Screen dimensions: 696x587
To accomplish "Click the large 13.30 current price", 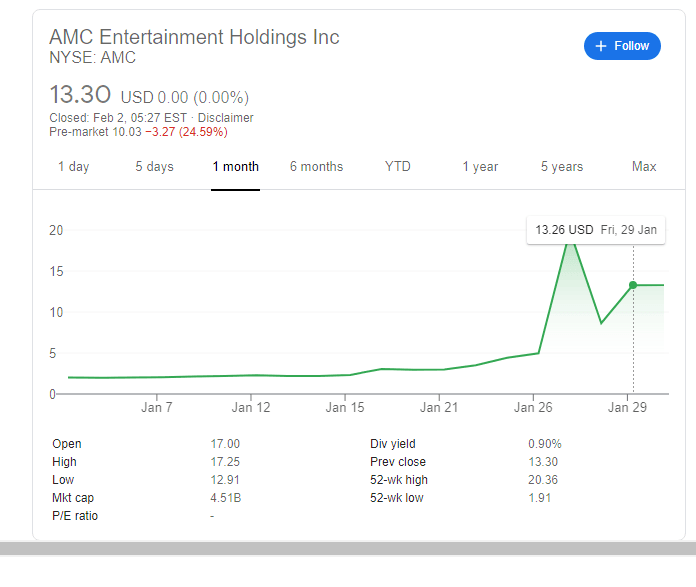I will [x=79, y=96].
